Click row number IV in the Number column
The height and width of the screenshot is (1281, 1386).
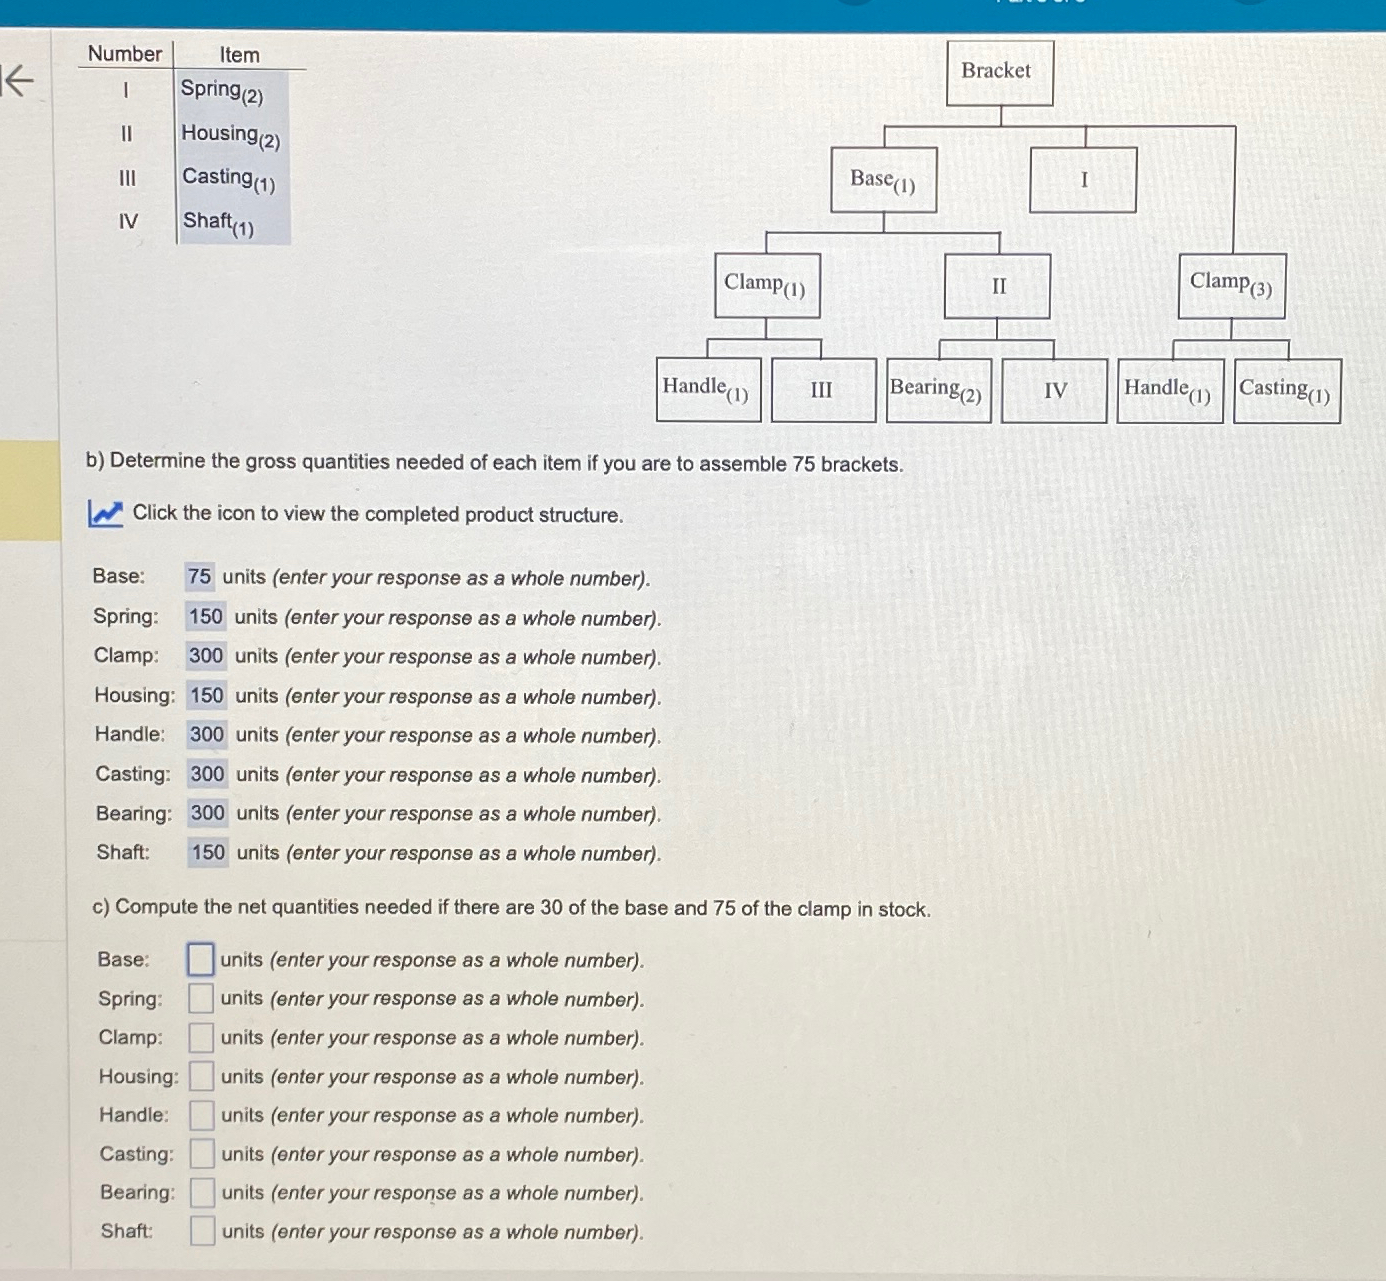point(128,221)
